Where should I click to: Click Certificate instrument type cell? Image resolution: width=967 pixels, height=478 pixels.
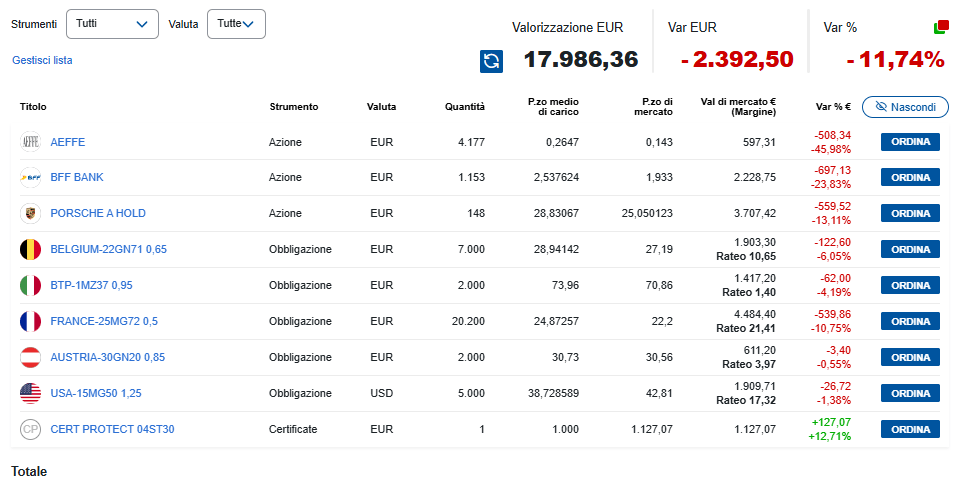click(x=293, y=429)
